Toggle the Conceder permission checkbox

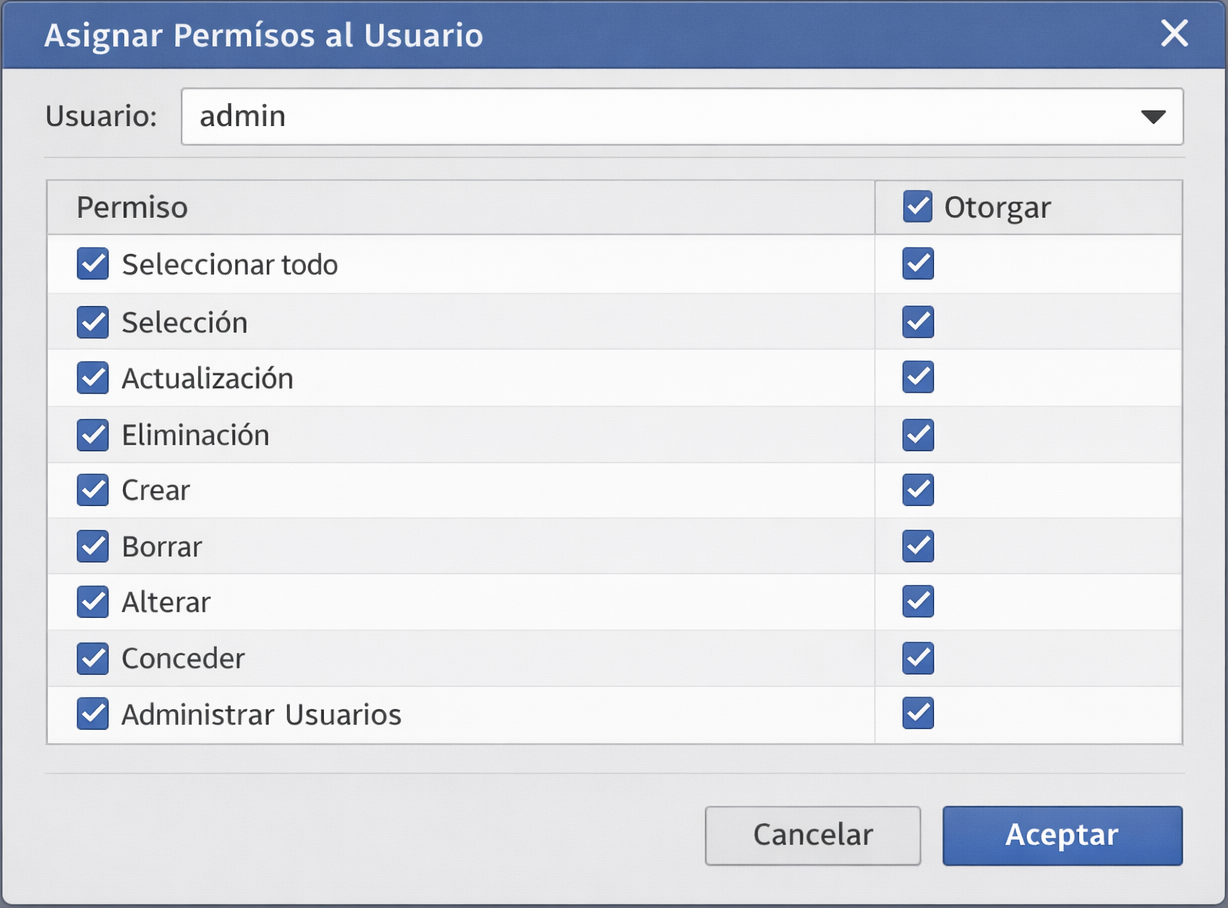pyautogui.click(x=92, y=658)
